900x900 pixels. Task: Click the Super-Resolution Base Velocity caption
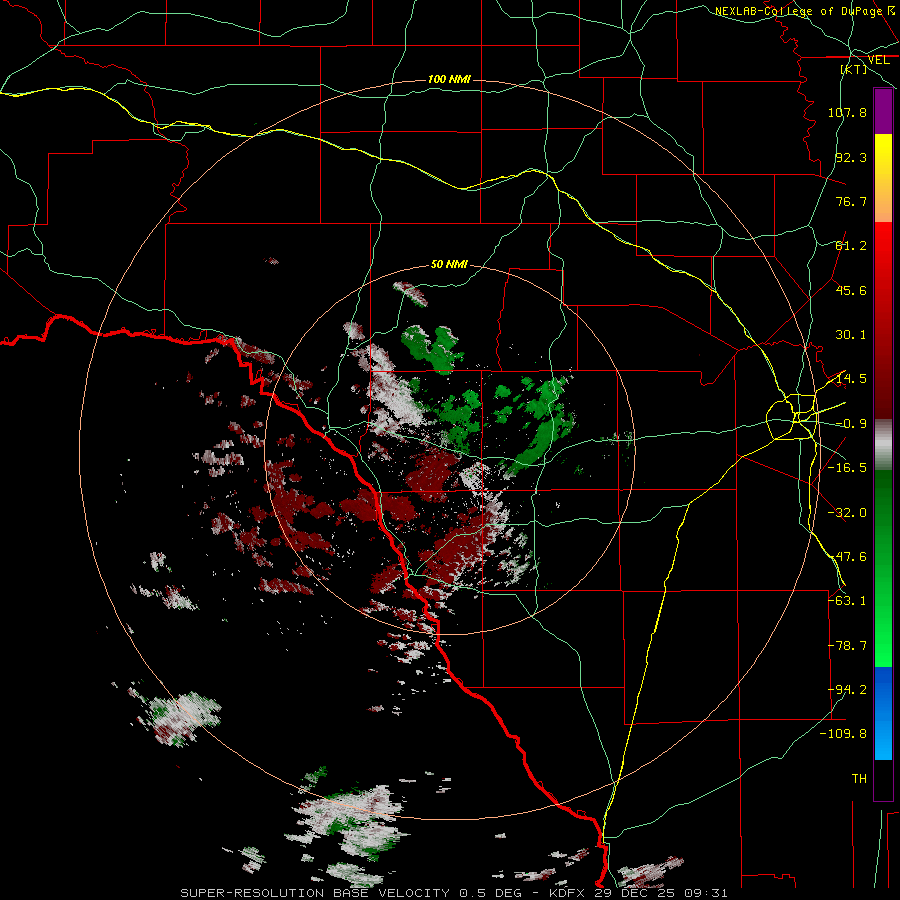point(454,893)
